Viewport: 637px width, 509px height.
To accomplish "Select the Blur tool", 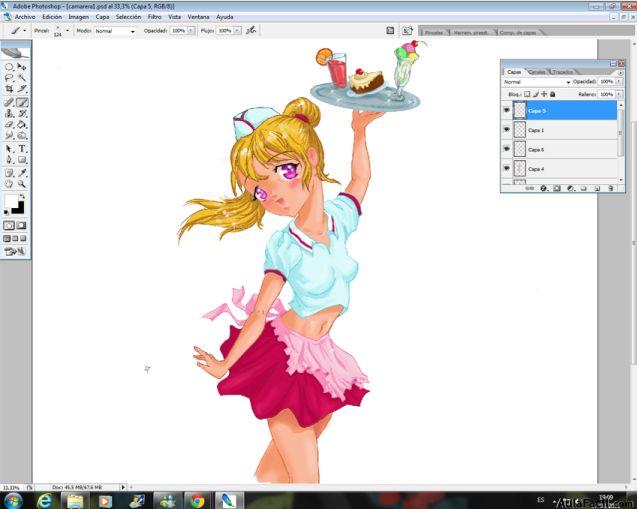I will [x=9, y=135].
